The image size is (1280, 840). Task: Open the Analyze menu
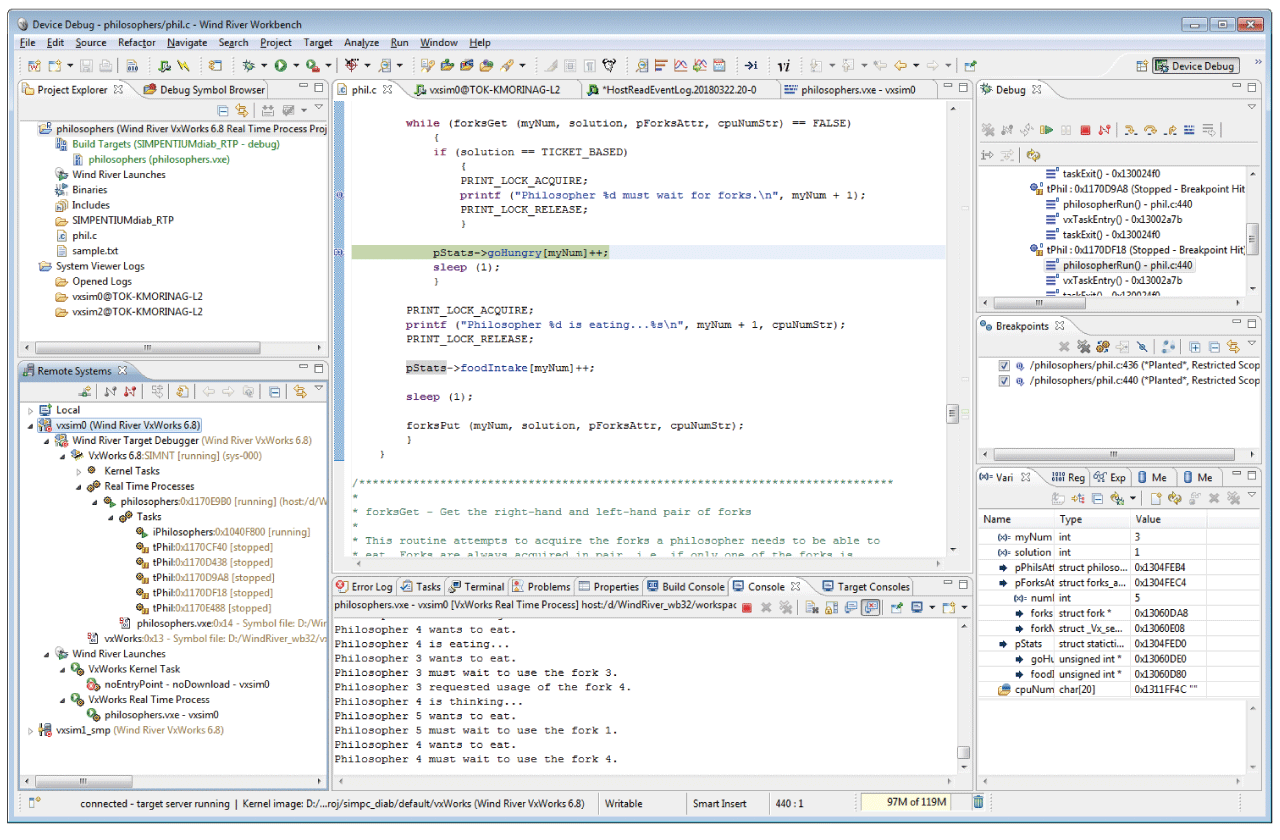click(x=361, y=43)
